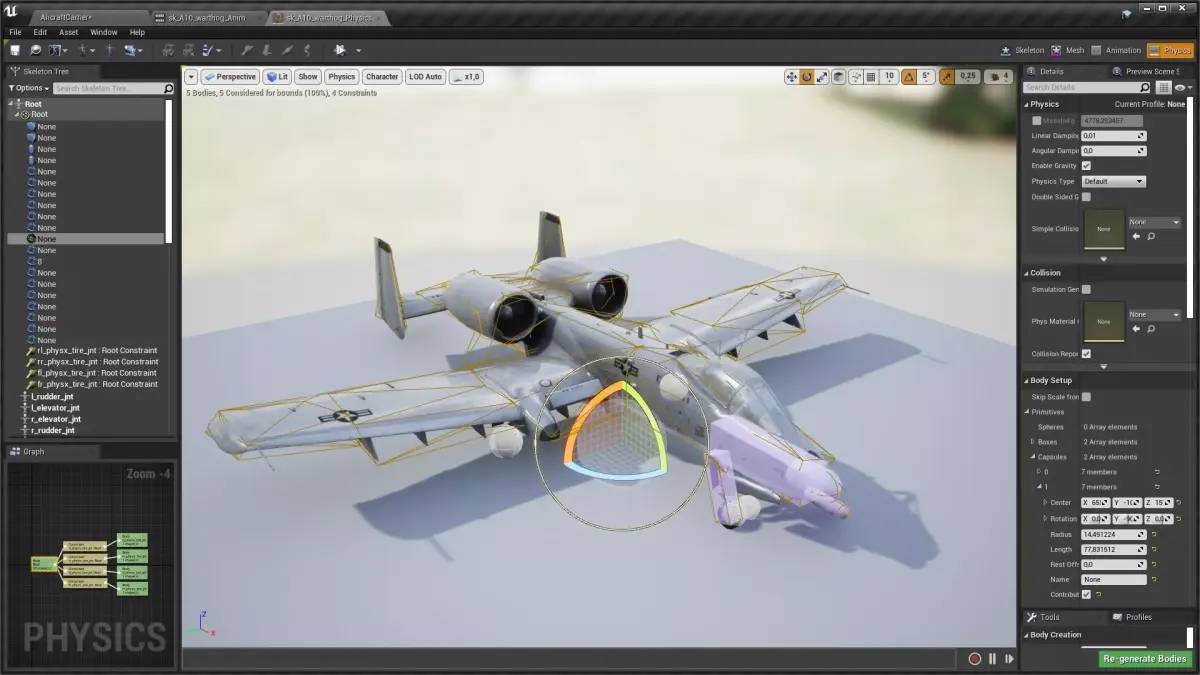The image size is (1200, 675).
Task: Click the pause simulation button
Action: point(993,658)
